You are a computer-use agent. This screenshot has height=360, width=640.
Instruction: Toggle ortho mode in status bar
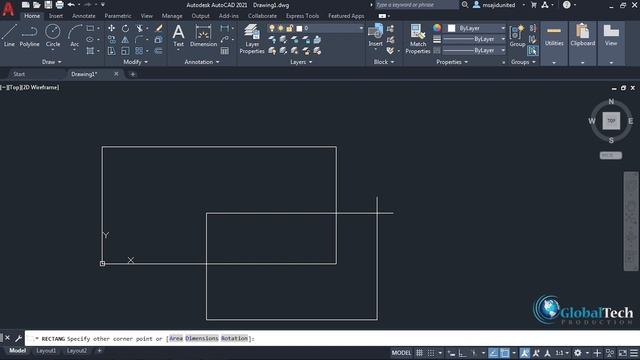pyautogui.click(x=462, y=353)
